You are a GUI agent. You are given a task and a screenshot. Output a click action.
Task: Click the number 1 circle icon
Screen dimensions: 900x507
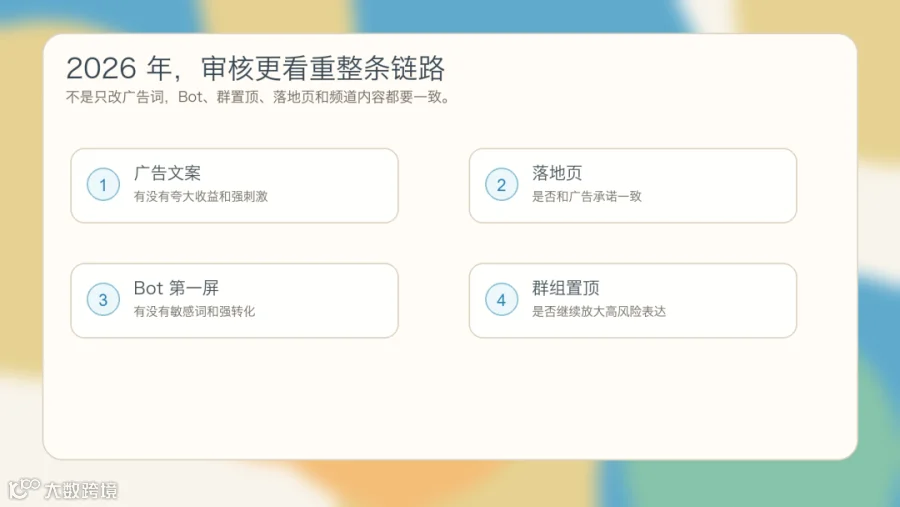(103, 185)
